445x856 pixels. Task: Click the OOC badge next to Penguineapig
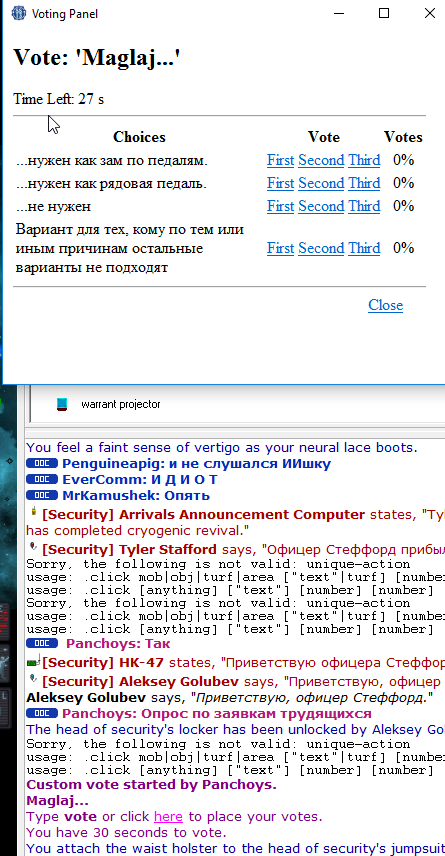pos(42,464)
